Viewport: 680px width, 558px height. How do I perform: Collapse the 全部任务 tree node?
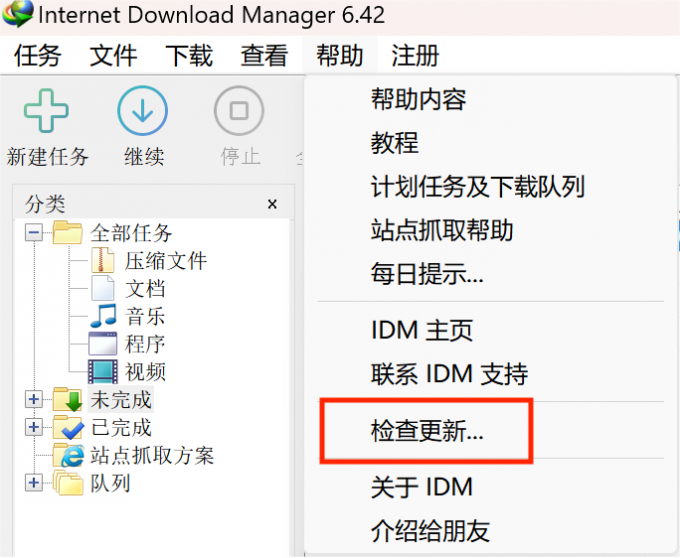click(x=34, y=233)
